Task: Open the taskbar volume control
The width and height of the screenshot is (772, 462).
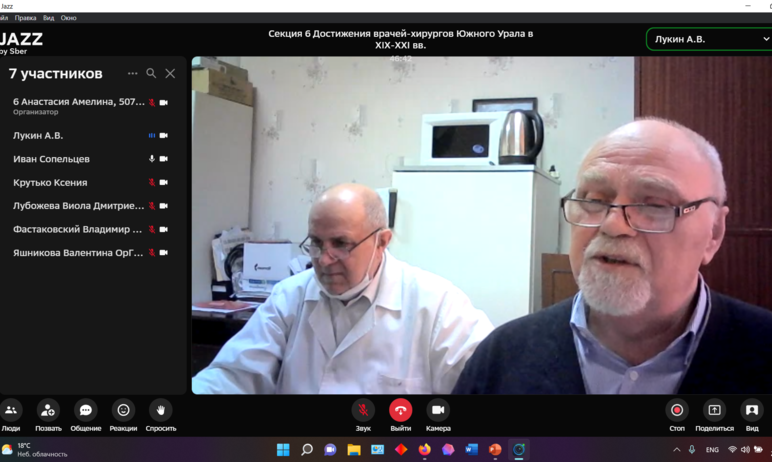Action: pos(745,449)
